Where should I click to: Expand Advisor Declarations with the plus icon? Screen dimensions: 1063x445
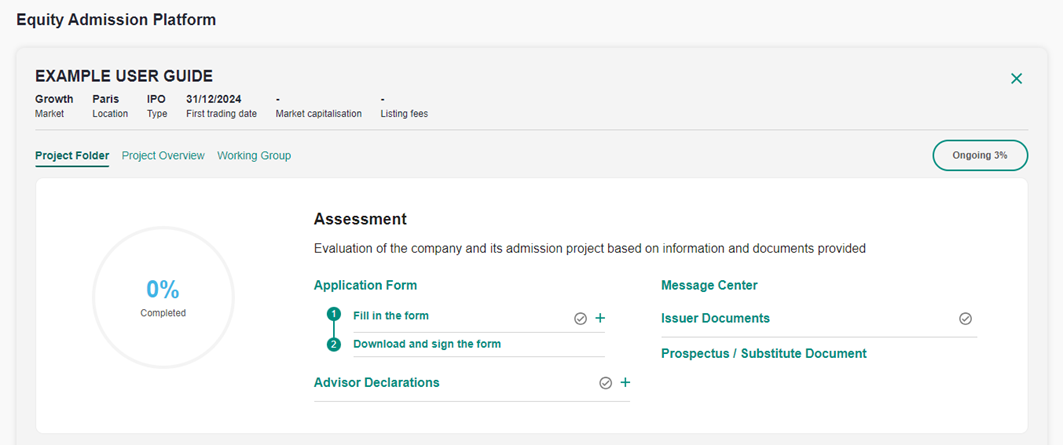(x=625, y=383)
